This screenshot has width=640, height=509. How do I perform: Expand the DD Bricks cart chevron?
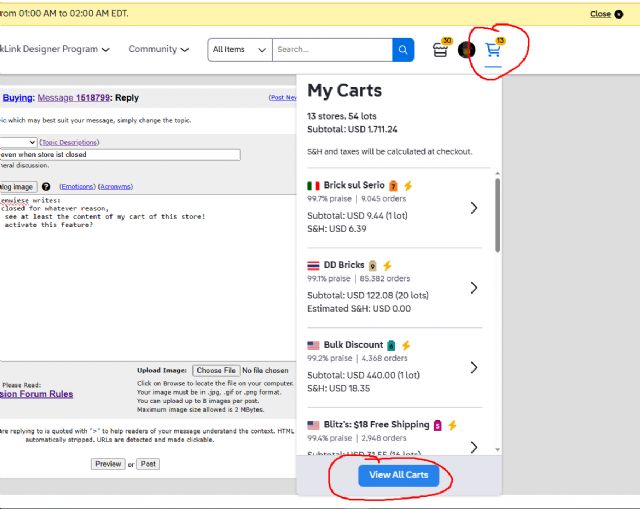(x=474, y=288)
